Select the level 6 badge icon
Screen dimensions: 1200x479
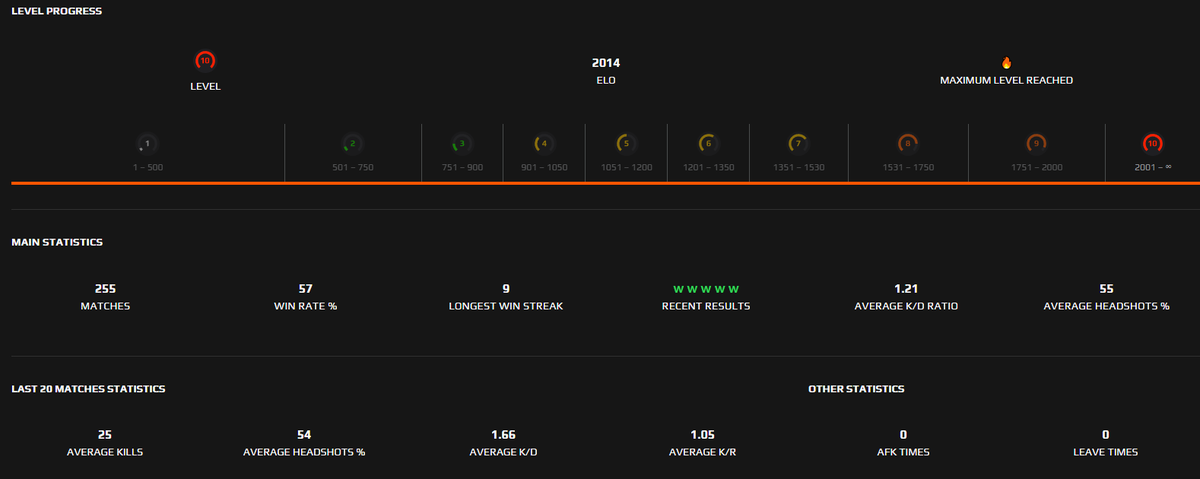coord(708,144)
